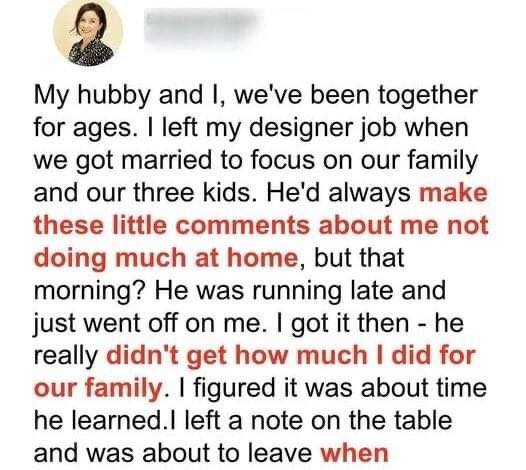Click the phrase 'we got married'
The height and width of the screenshot is (470, 526).
(123, 161)
